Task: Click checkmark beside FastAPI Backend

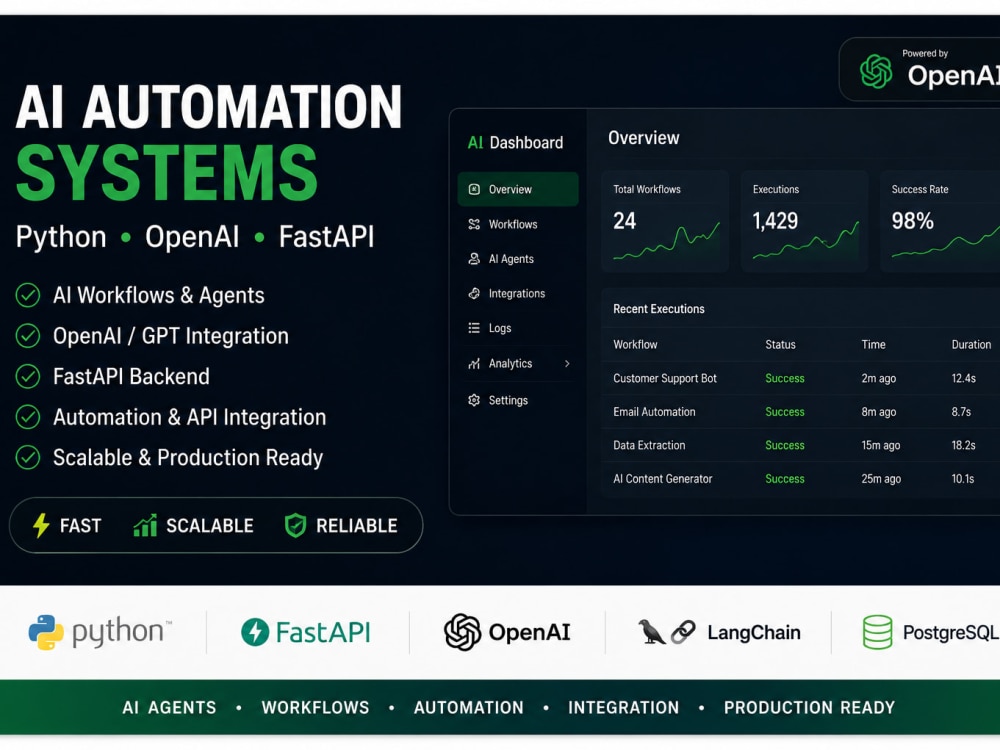Action: click(28, 376)
